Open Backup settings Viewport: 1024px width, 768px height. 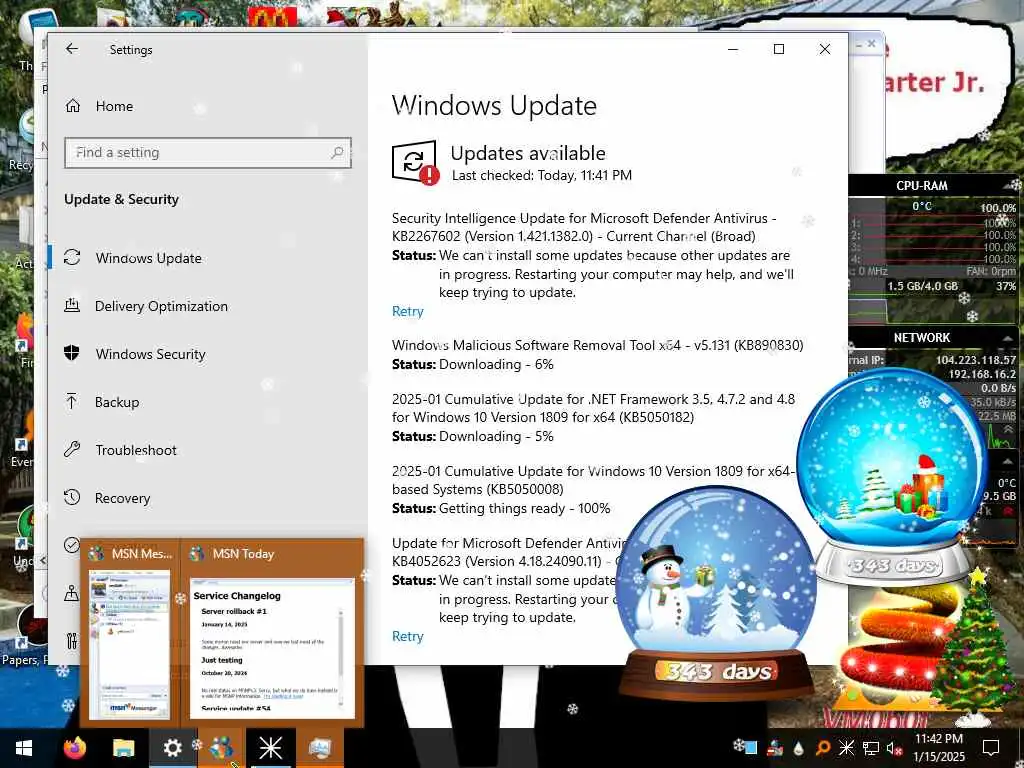pyautogui.click(x=117, y=402)
